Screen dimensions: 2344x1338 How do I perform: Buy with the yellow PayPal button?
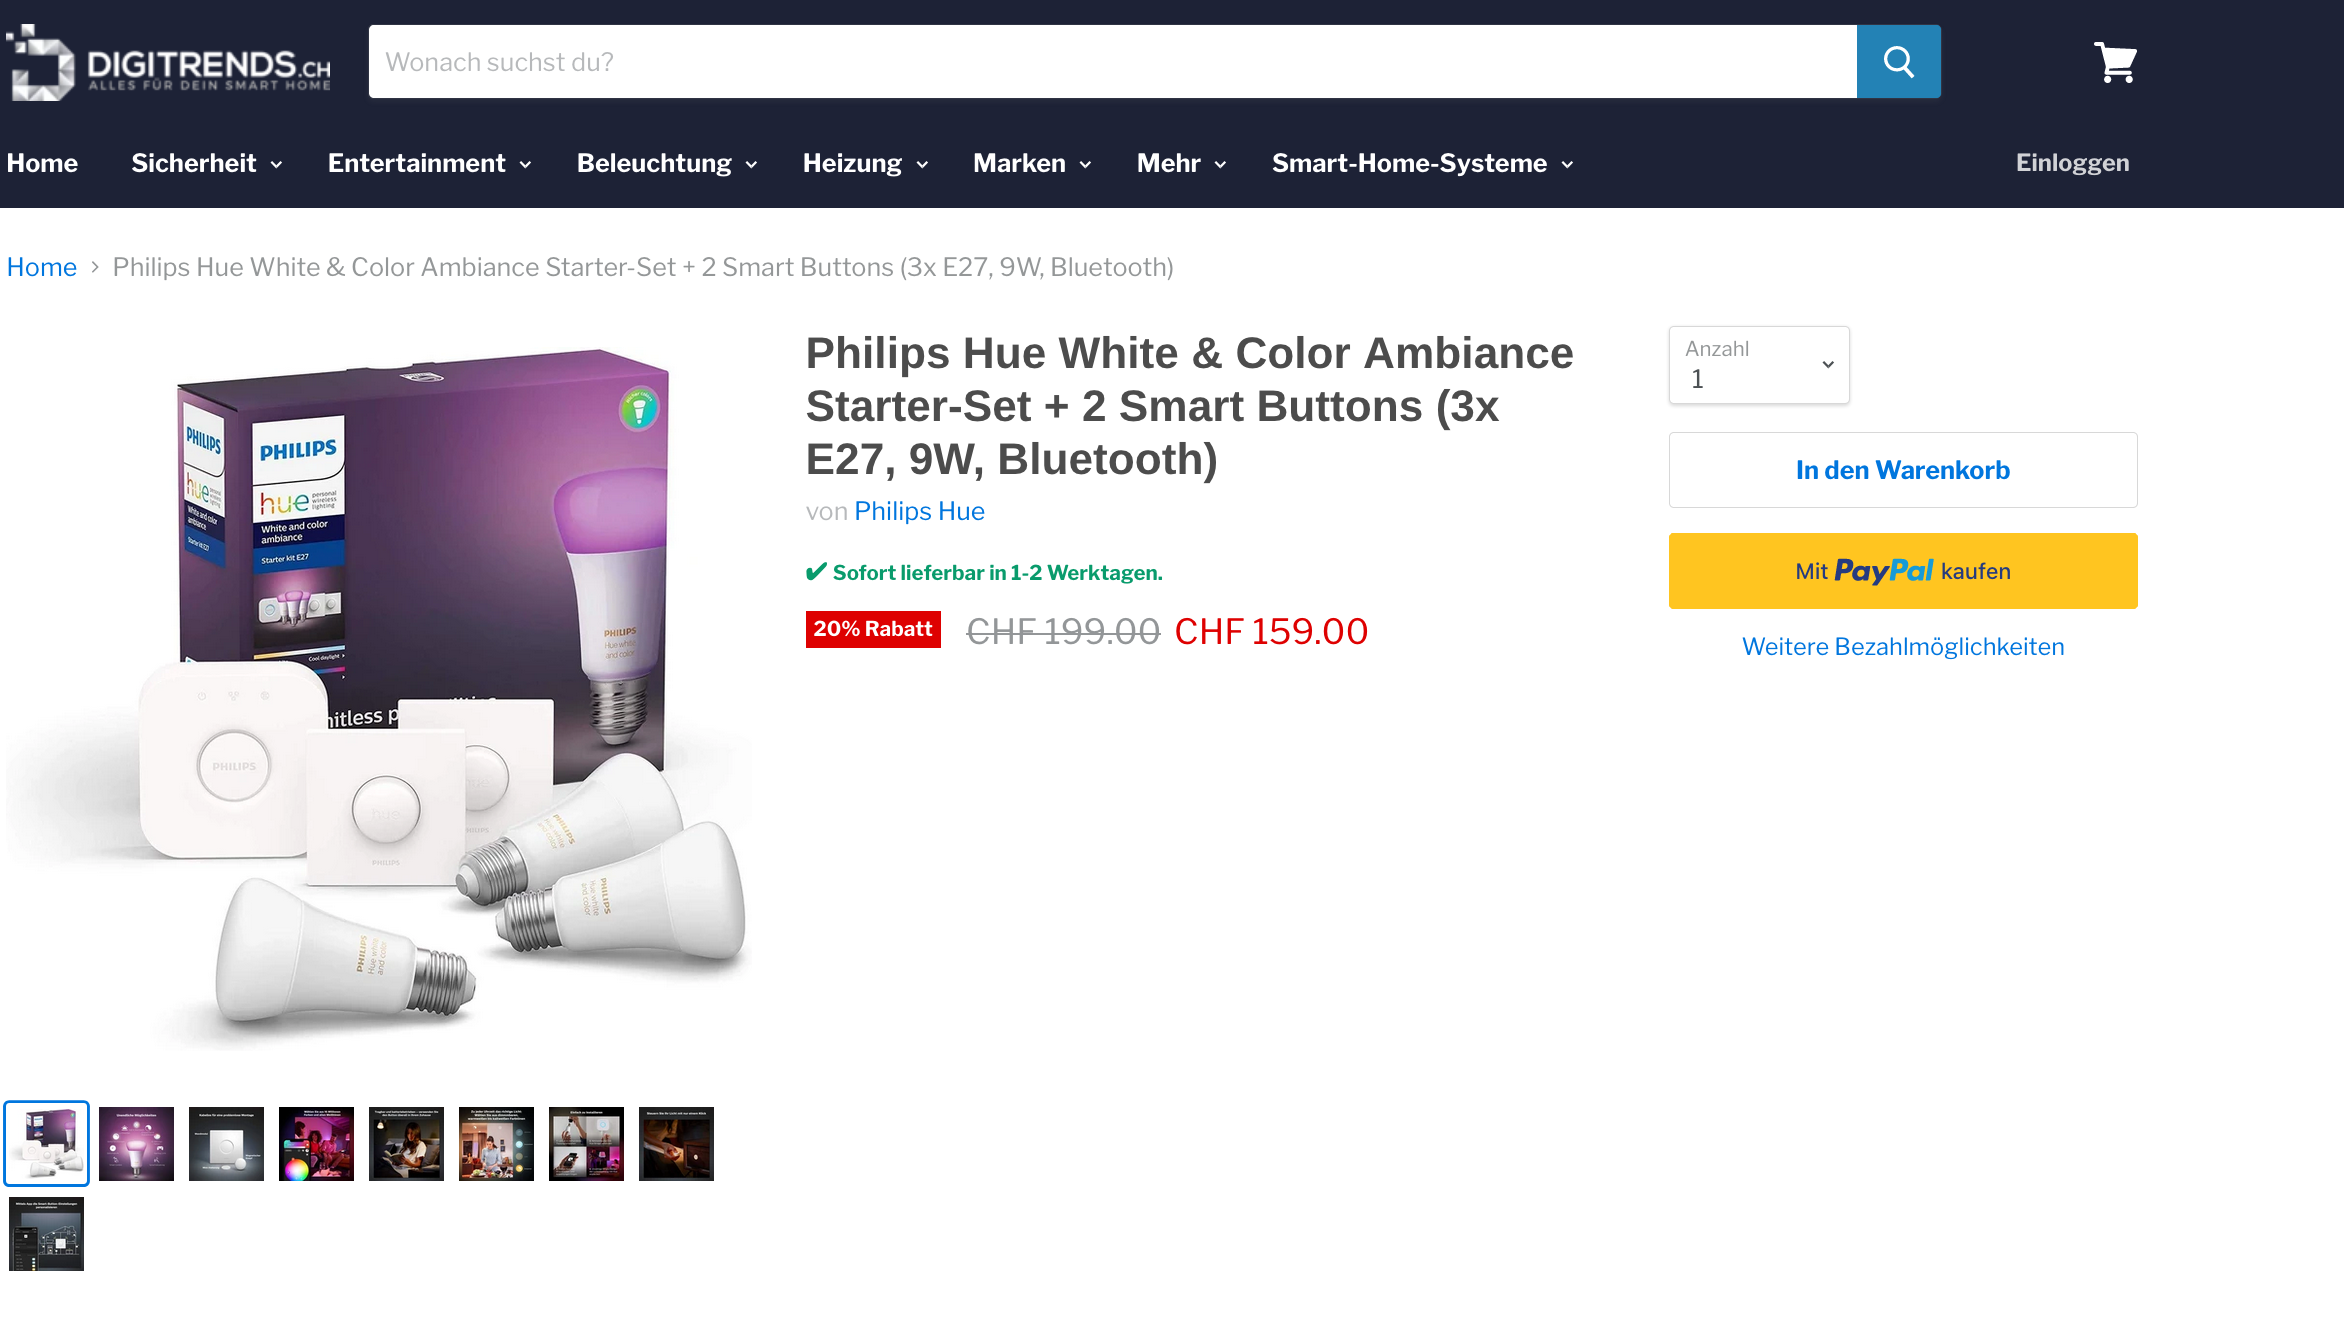1902,571
